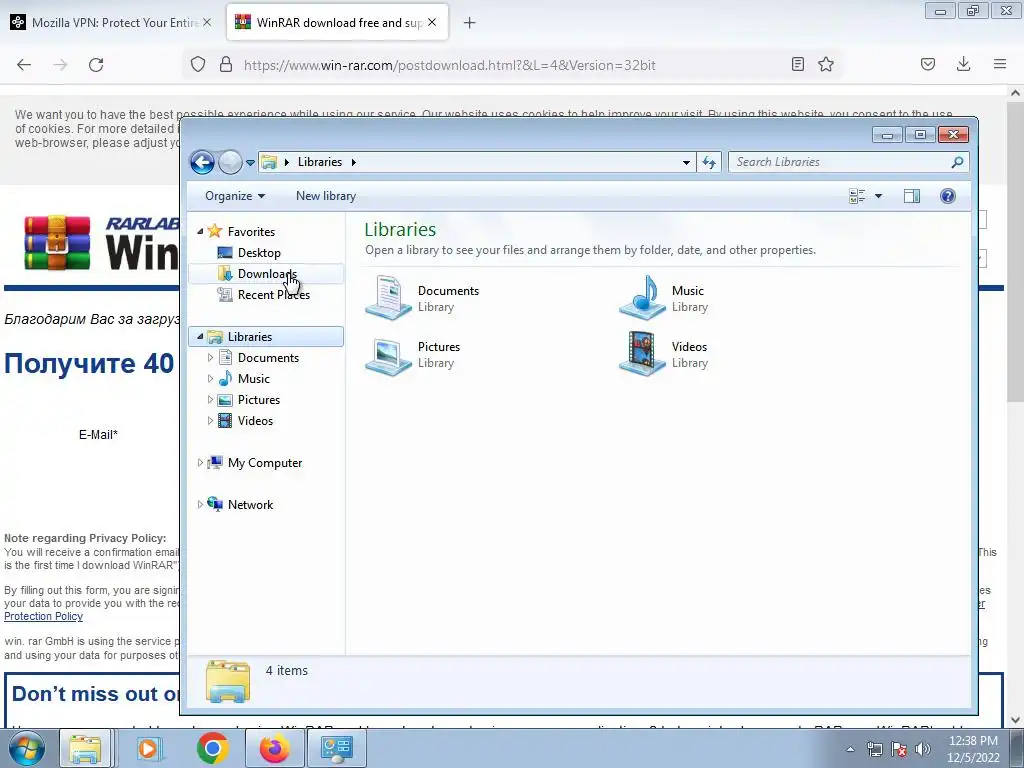Expand Documents in the navigation tree
Screen dimensions: 1024x768
pos(210,358)
